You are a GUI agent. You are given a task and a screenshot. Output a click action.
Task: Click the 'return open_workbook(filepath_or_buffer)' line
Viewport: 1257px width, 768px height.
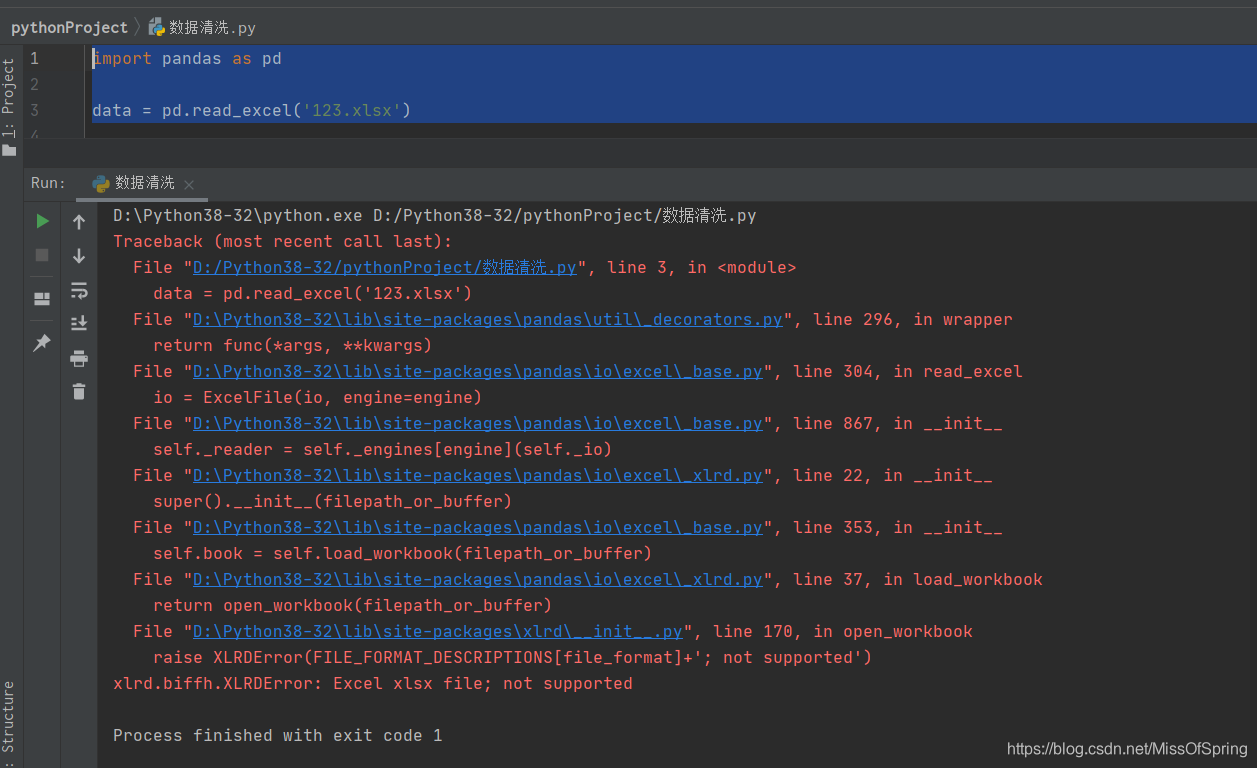click(x=353, y=605)
